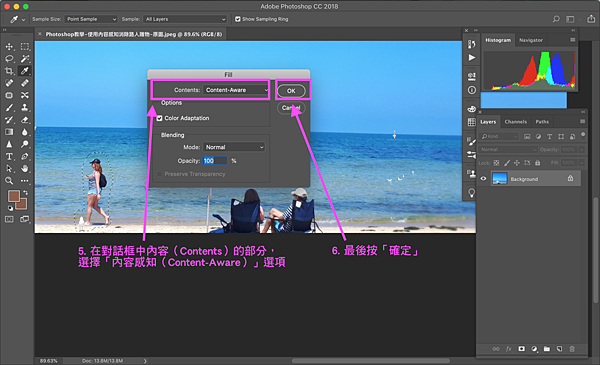Select the Blur tool droplet icon
Image resolution: width=600 pixels, height=365 pixels.
click(x=25, y=132)
